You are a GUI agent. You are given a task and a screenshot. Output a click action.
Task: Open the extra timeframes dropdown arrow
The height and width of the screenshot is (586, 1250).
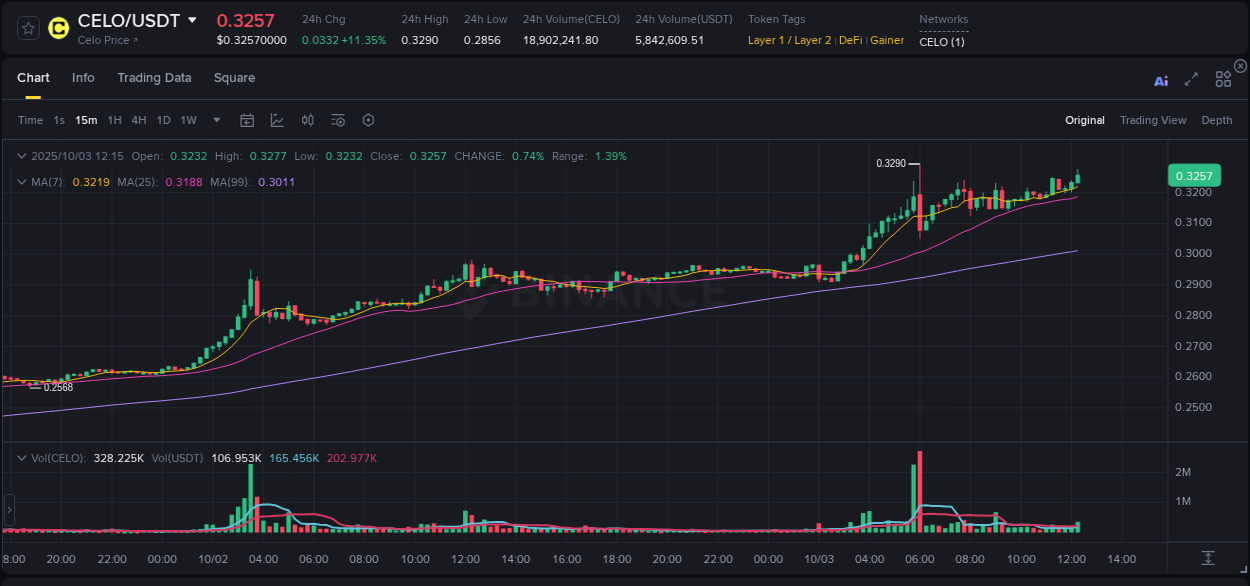(x=215, y=120)
